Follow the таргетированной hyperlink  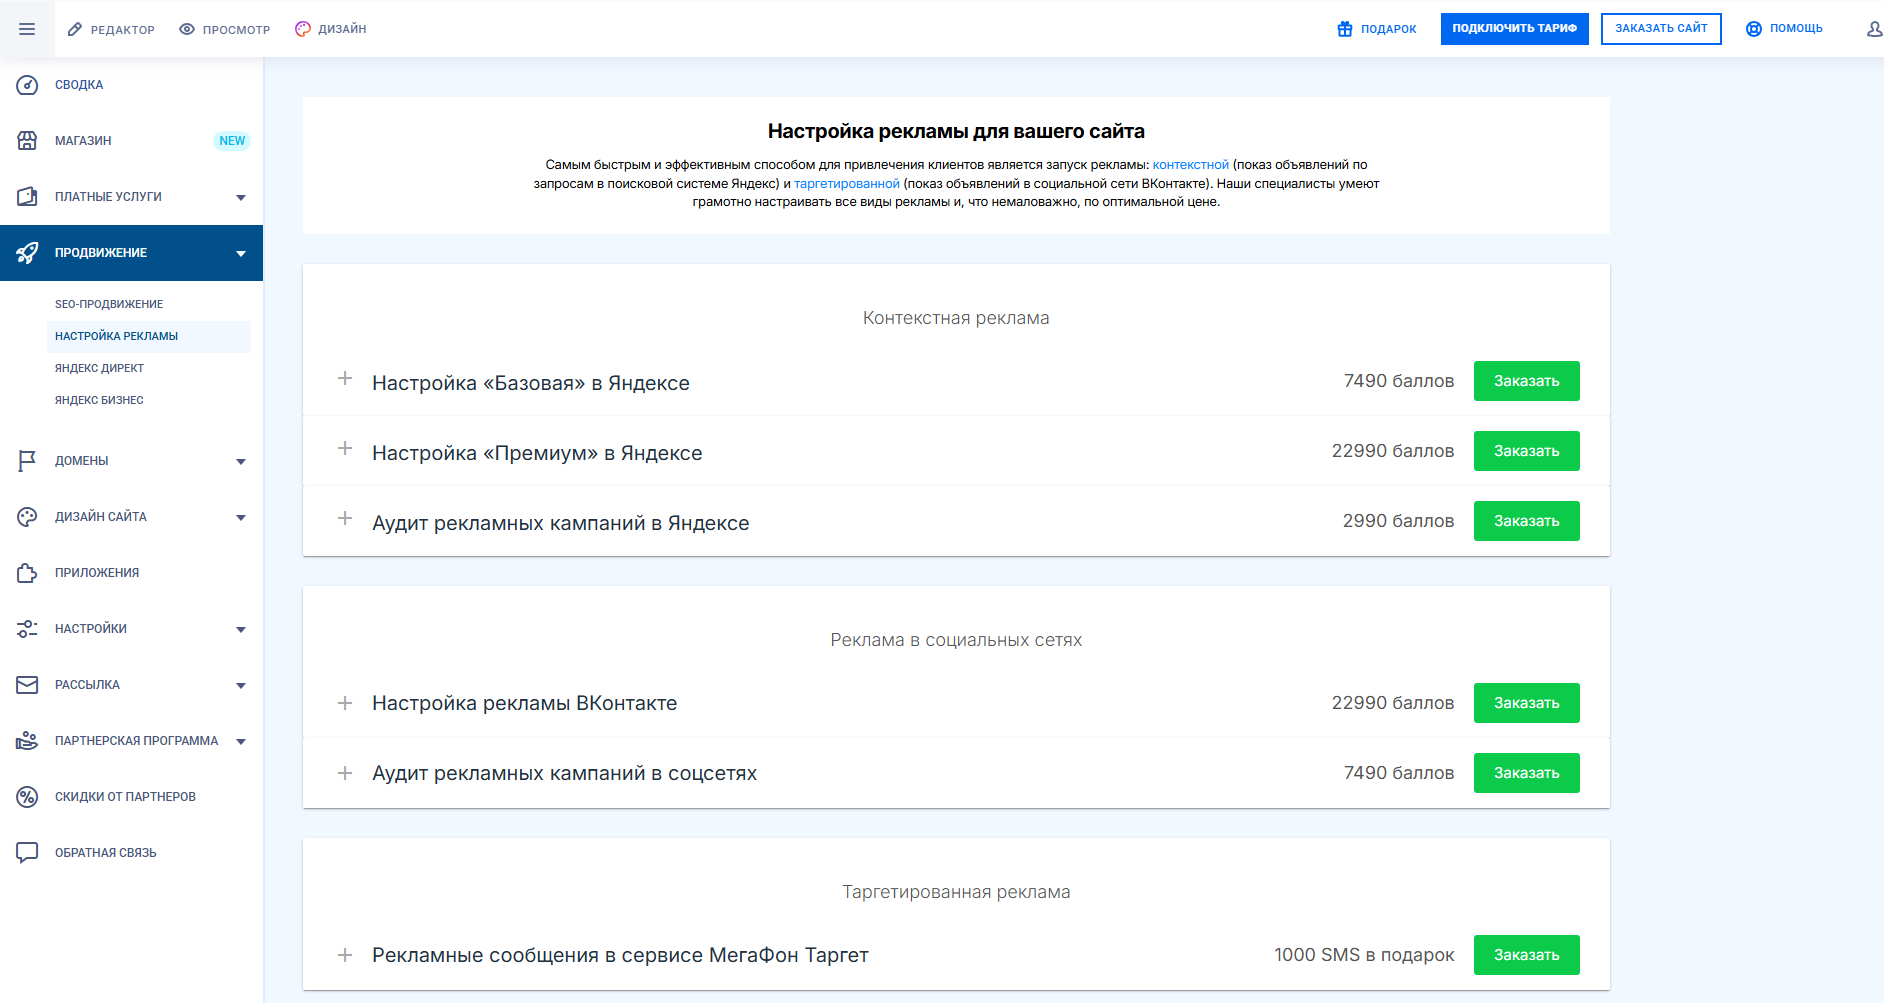click(x=846, y=184)
